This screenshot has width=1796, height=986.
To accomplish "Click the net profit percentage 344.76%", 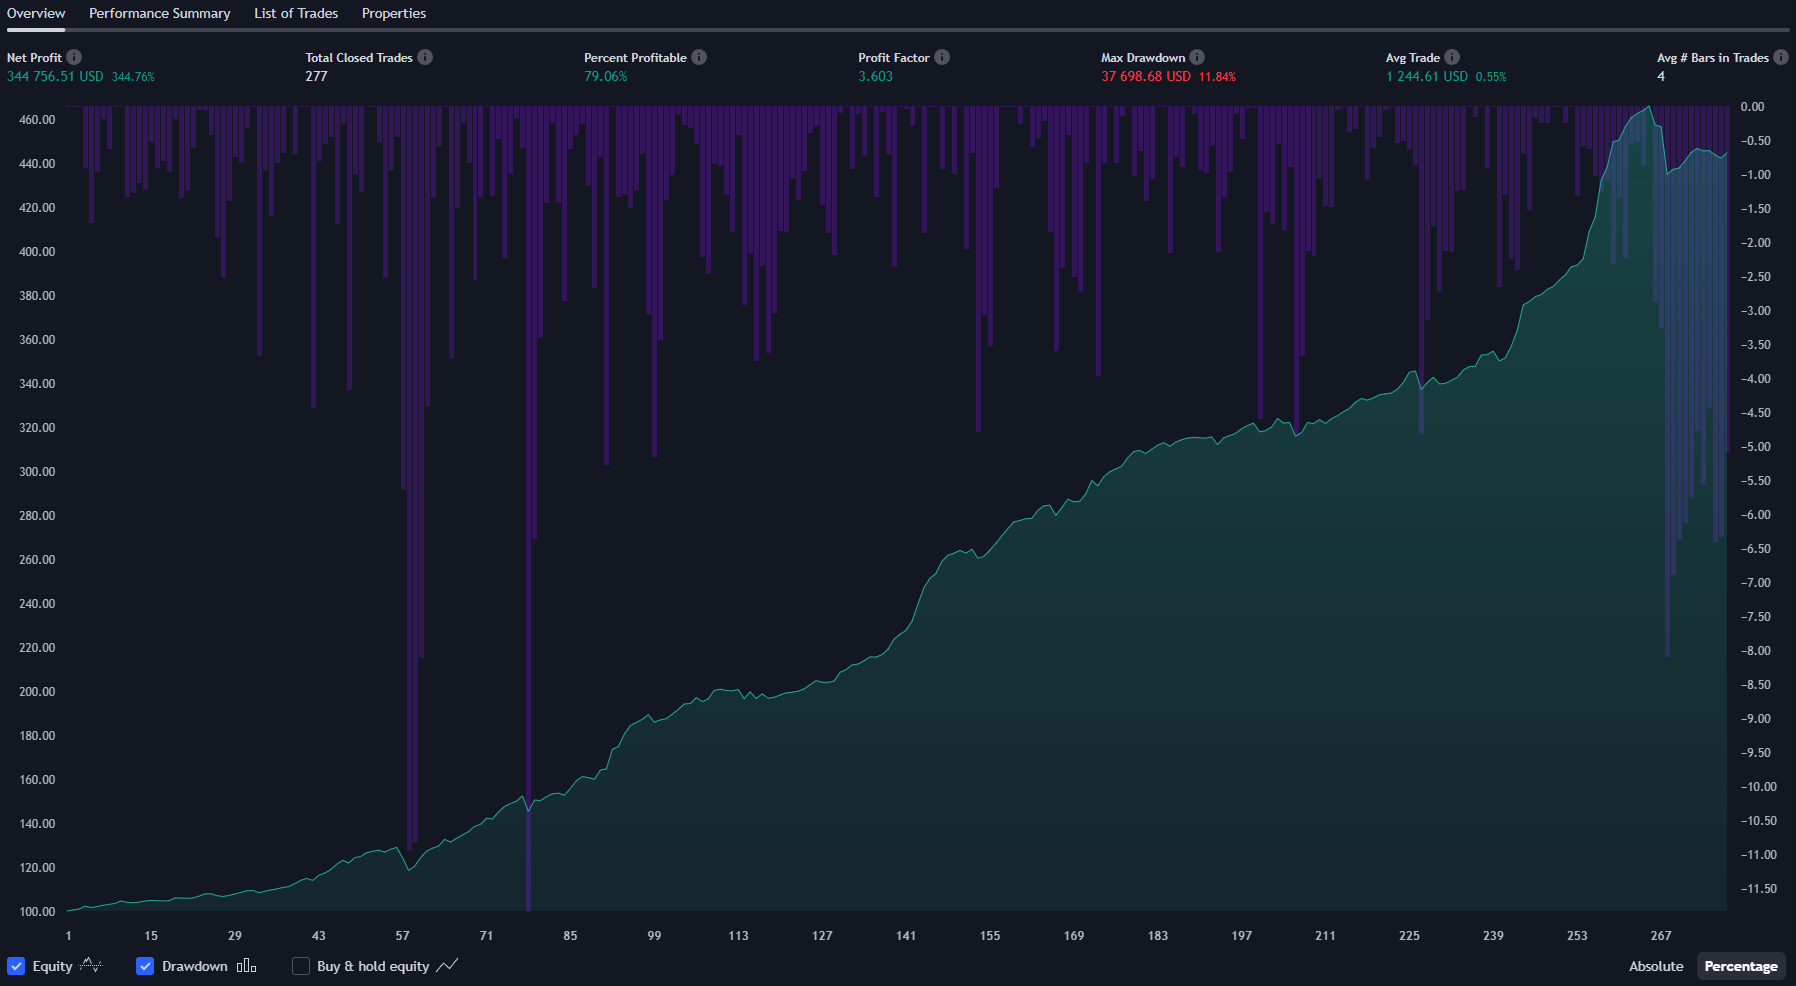I will click(133, 77).
